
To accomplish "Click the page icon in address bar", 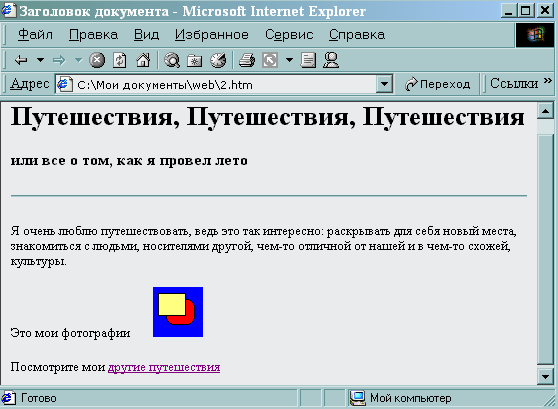I will (65, 84).
